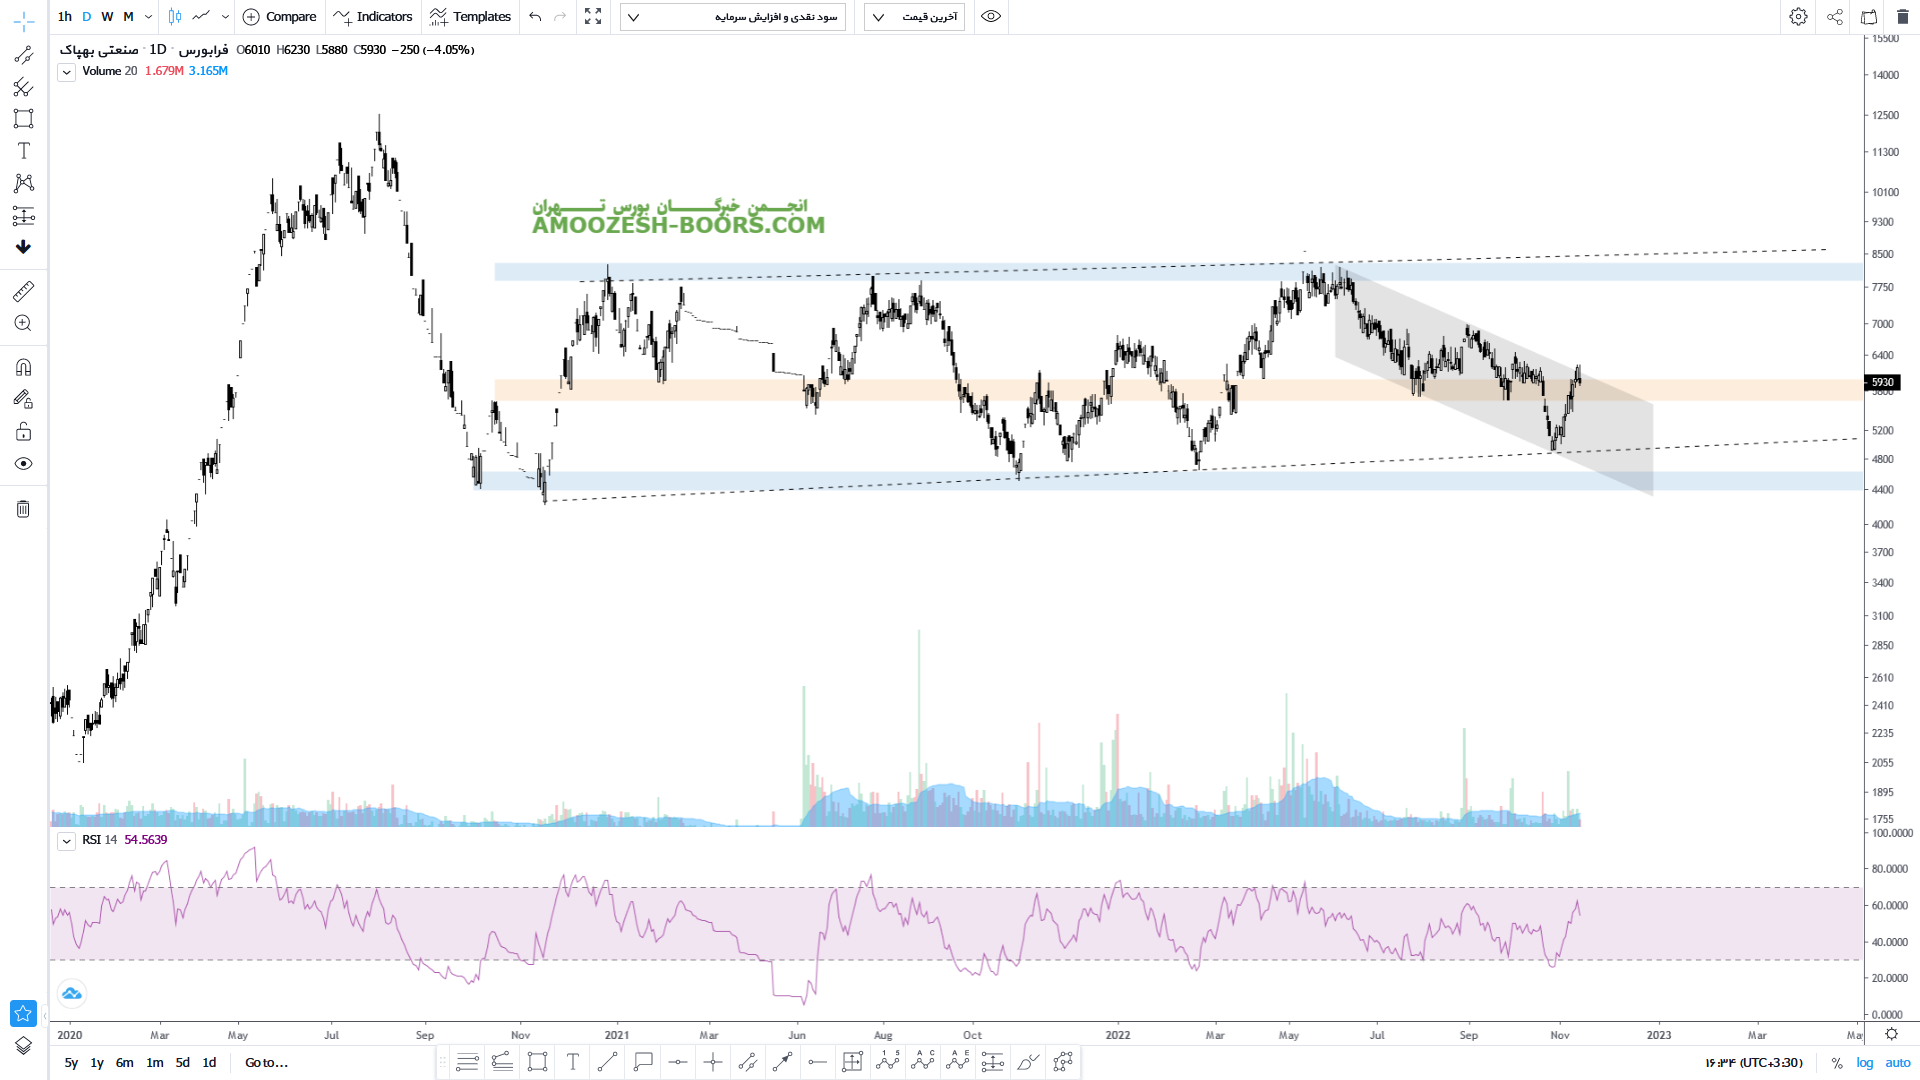Image resolution: width=1920 pixels, height=1080 pixels.
Task: Open the chart style dropdown arrow
Action: (x=225, y=16)
